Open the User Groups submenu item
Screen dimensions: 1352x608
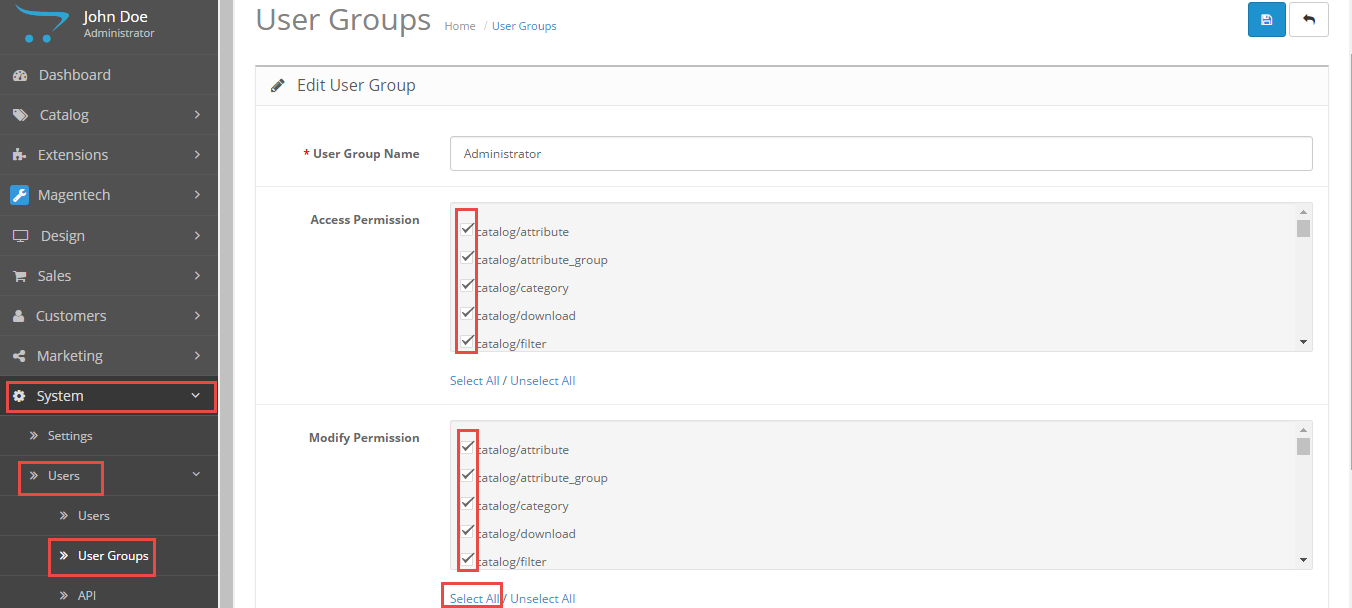coord(112,556)
